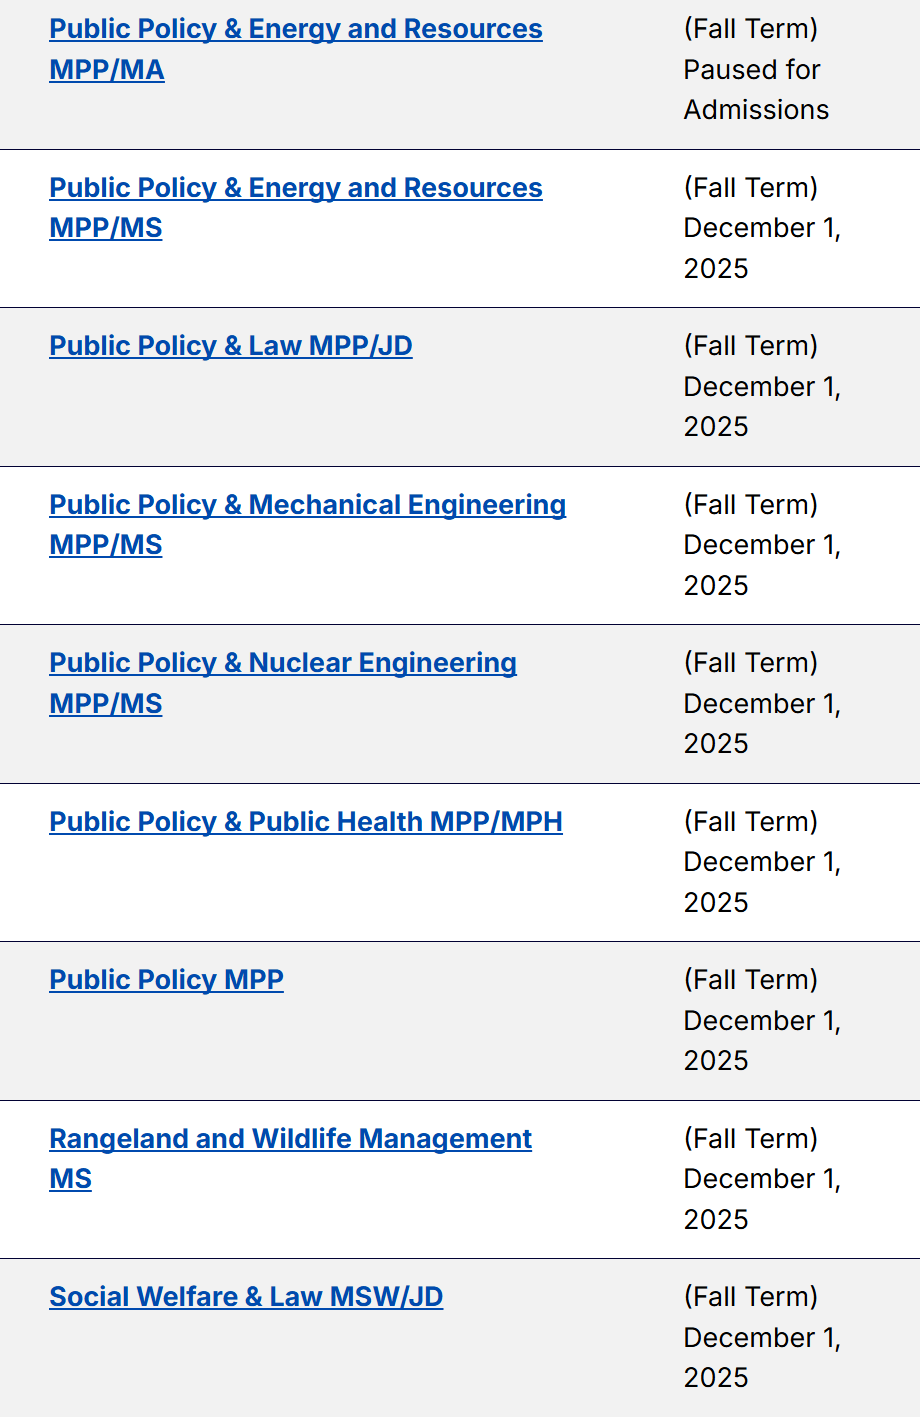
Task: Open Public Policy & Energy and Resources MPP/MS link
Action: [295, 188]
